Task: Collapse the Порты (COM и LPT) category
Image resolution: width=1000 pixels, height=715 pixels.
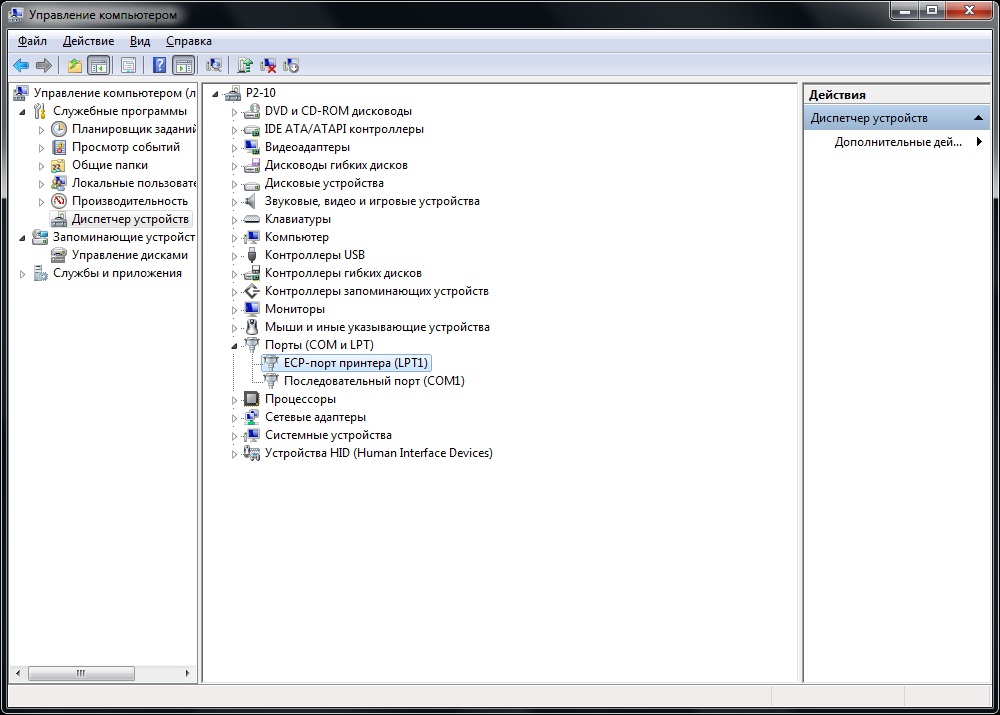Action: pos(234,346)
